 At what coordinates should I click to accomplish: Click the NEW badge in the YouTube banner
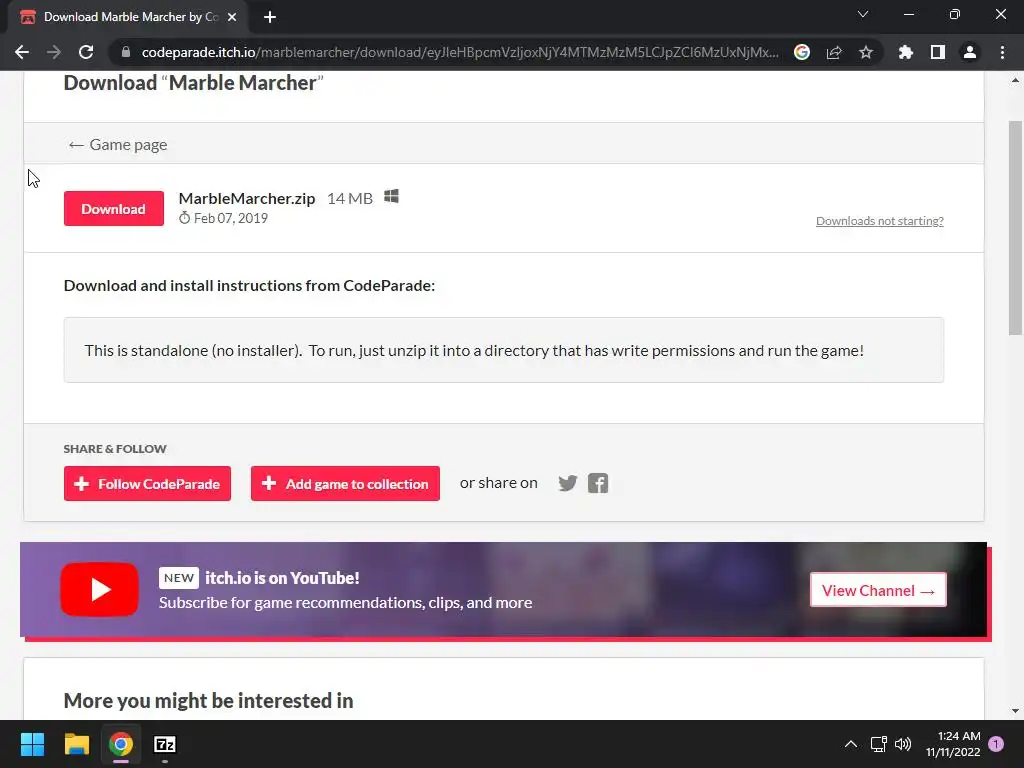[x=178, y=578]
